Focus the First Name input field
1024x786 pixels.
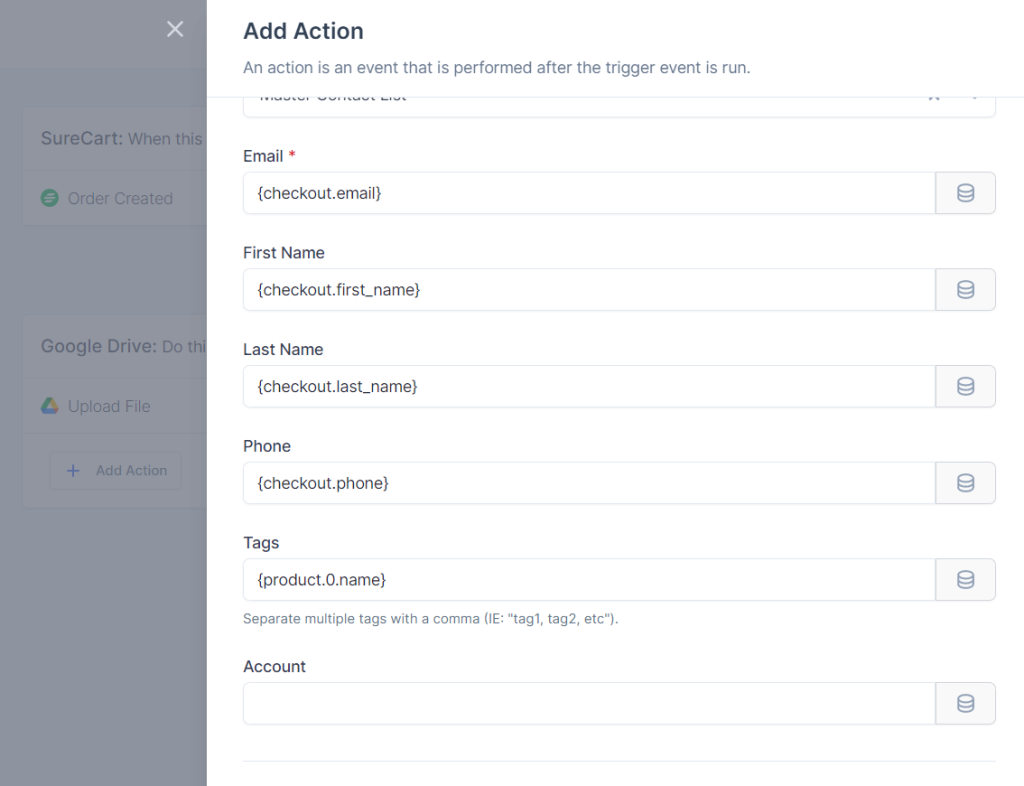click(589, 290)
